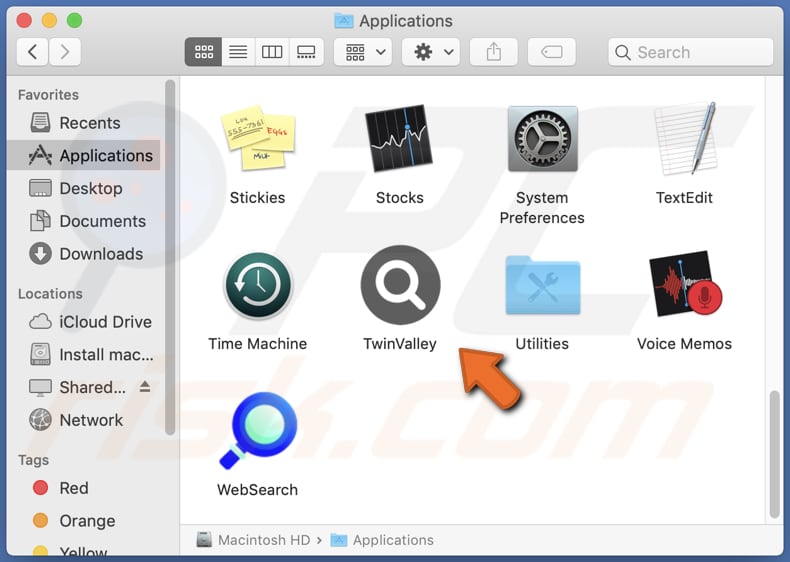The width and height of the screenshot is (790, 562).
Task: Open the Stickies application icon
Action: coord(257,137)
